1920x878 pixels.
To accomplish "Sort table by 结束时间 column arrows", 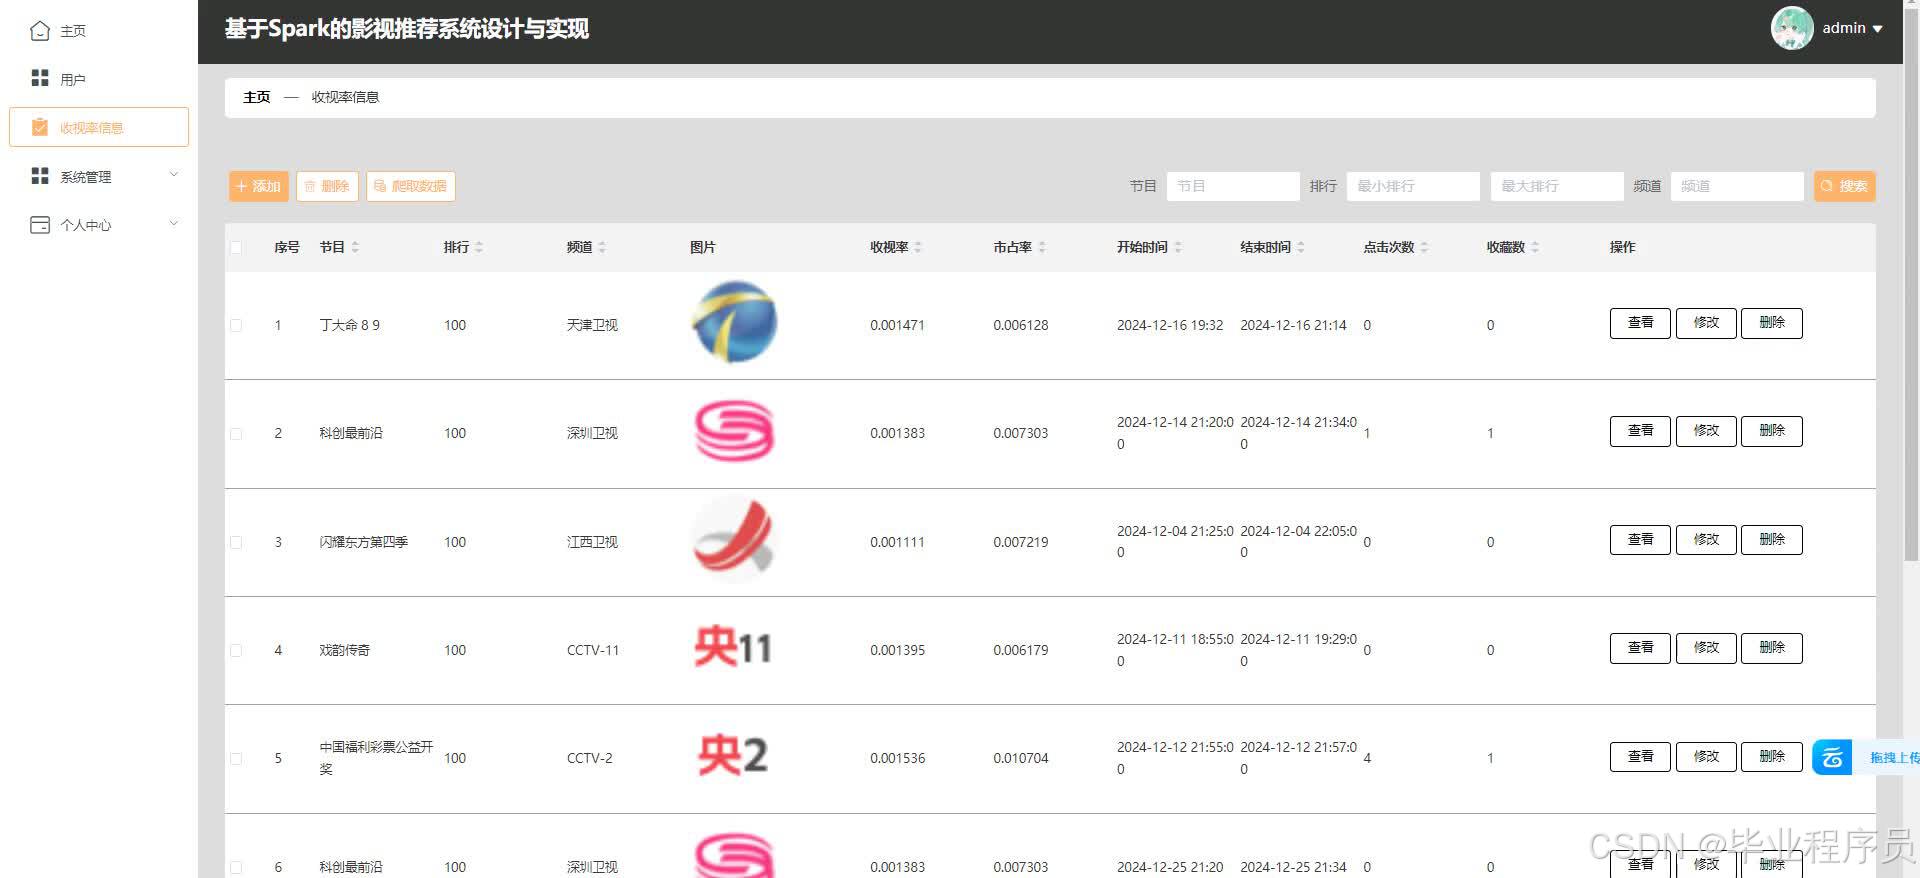I will pos(1301,247).
